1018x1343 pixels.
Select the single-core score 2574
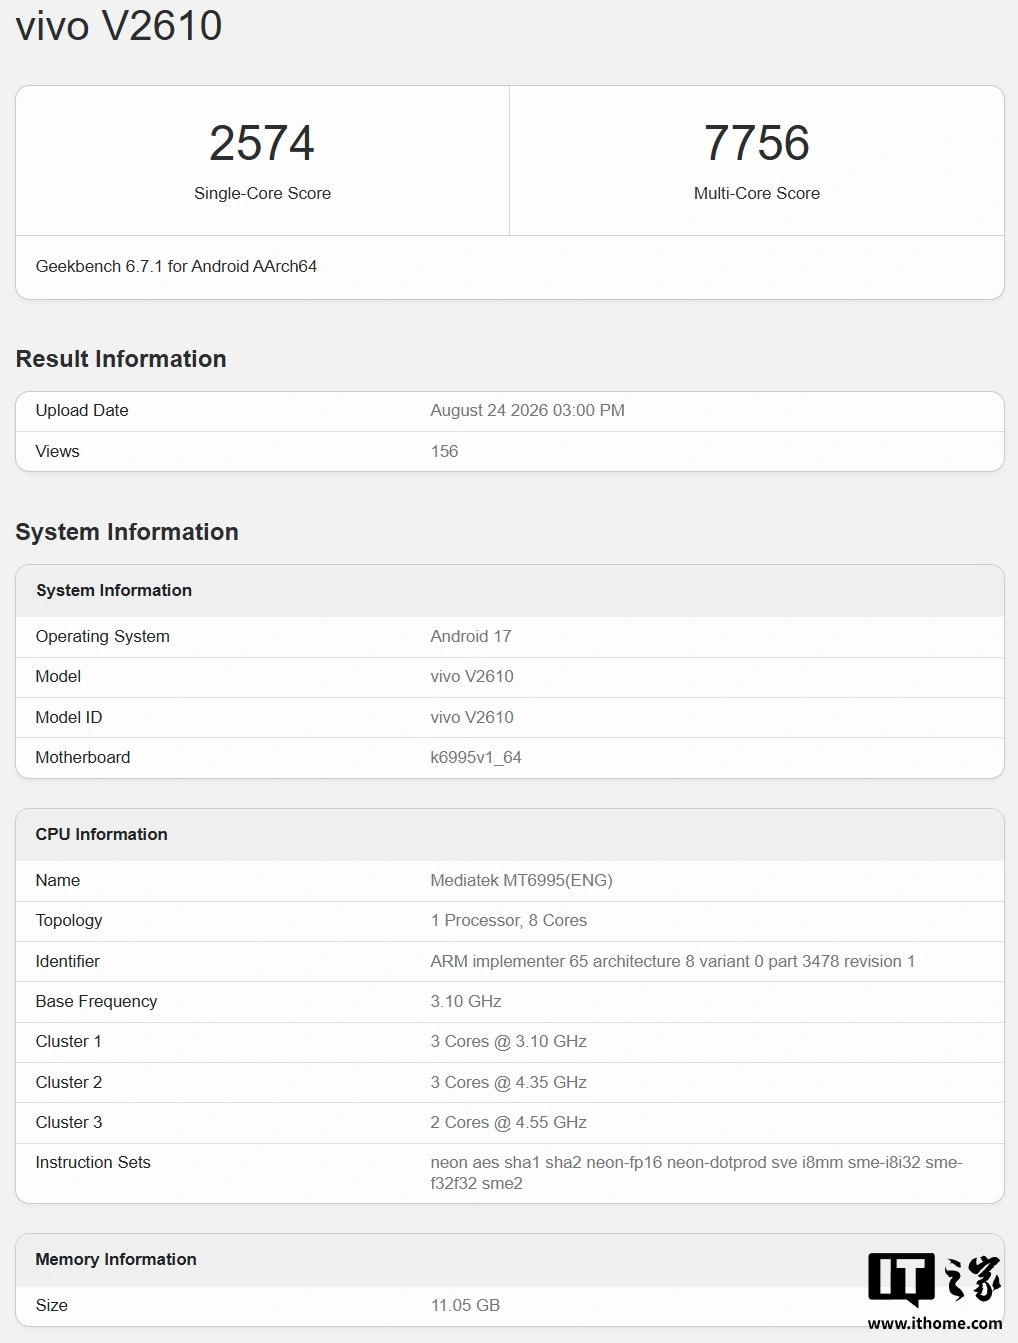pos(262,143)
